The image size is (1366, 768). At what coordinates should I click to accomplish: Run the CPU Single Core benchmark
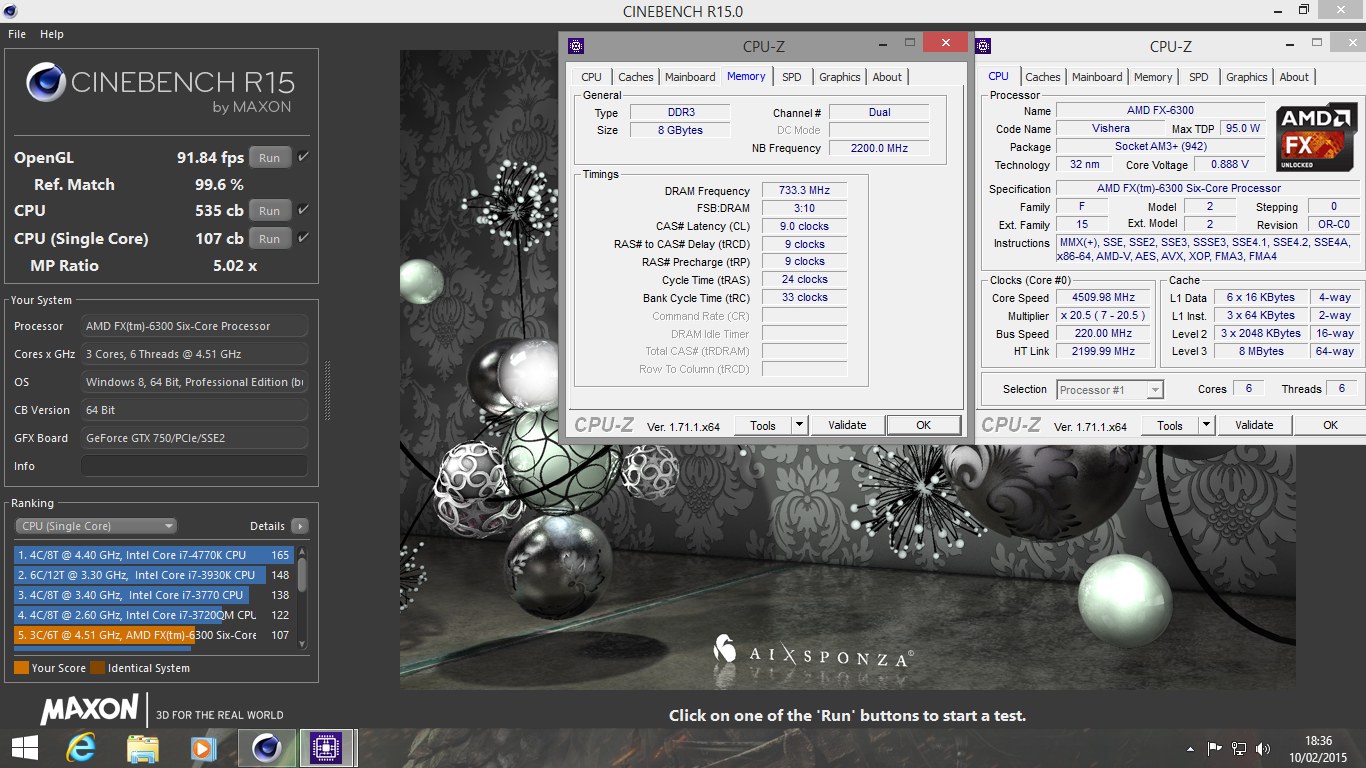[270, 239]
